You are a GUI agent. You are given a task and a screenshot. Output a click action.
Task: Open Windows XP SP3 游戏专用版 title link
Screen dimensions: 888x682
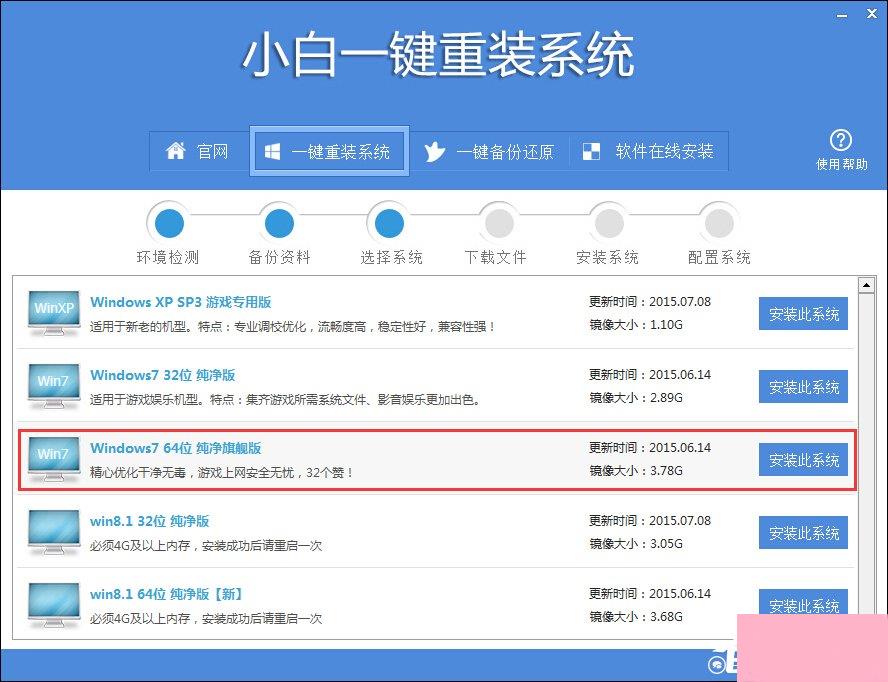click(181, 302)
